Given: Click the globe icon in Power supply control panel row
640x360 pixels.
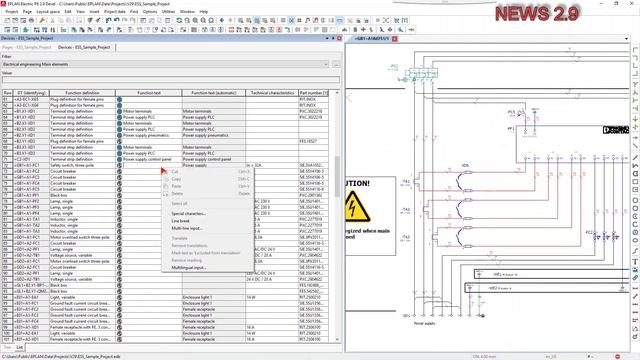Looking at the screenshot, I should pyautogui.click(x=120, y=160).
